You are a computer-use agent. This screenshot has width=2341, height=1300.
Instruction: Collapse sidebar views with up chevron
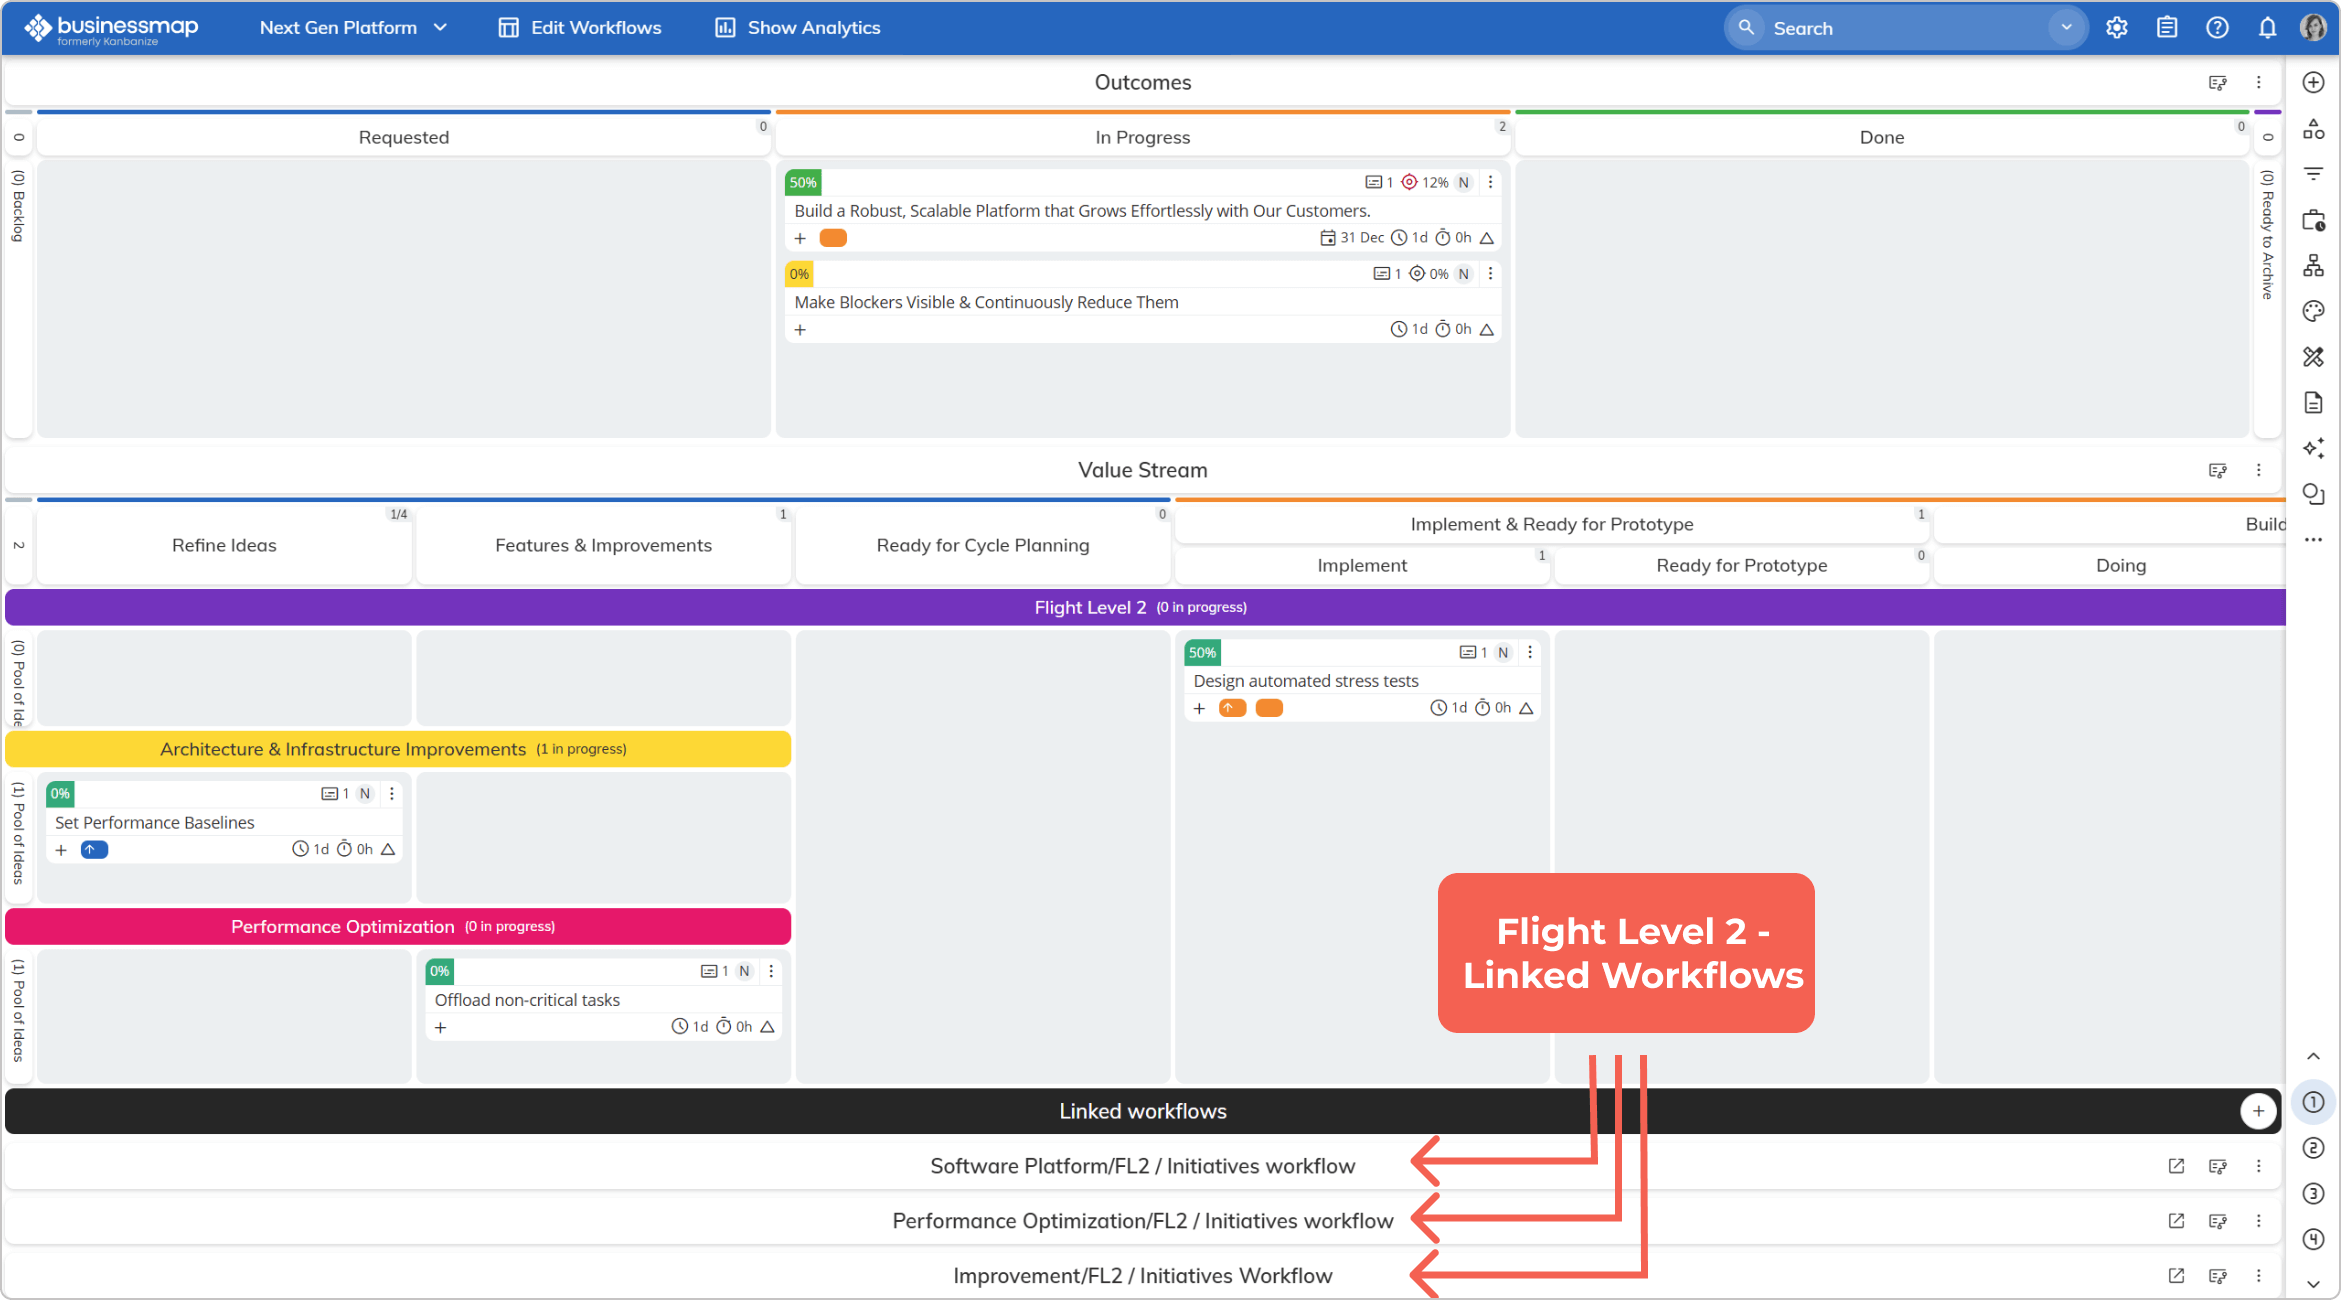(2313, 1057)
